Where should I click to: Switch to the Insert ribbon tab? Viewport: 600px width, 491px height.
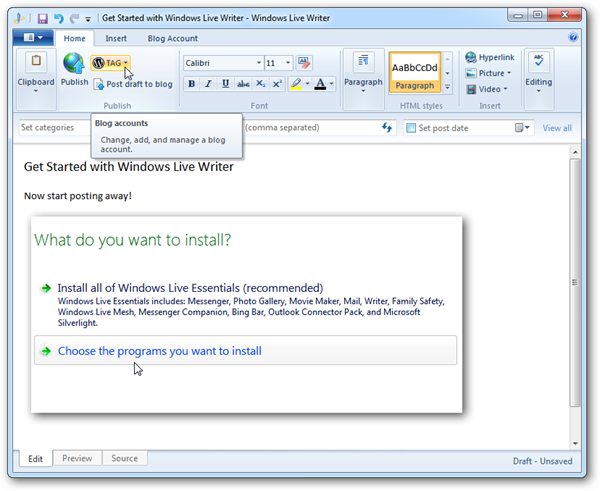point(116,39)
